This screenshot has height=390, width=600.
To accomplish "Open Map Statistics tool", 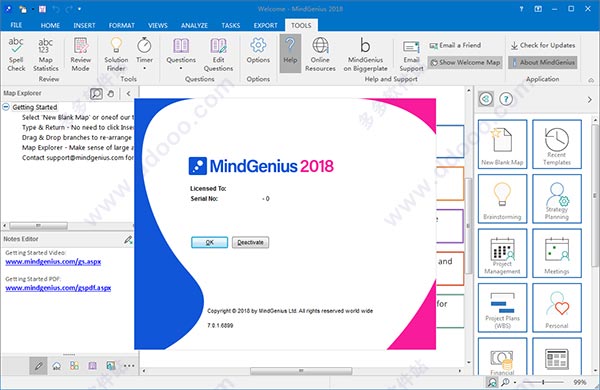I will (x=46, y=54).
